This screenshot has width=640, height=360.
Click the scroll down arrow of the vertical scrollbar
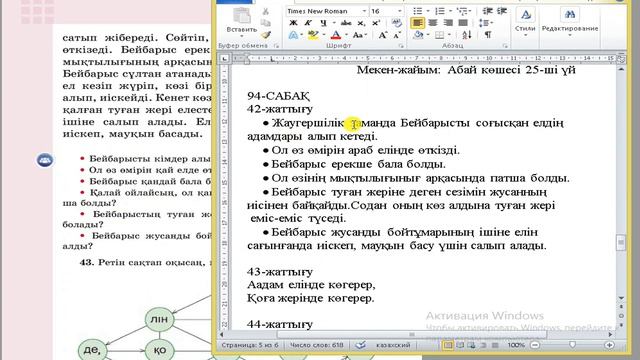621,298
